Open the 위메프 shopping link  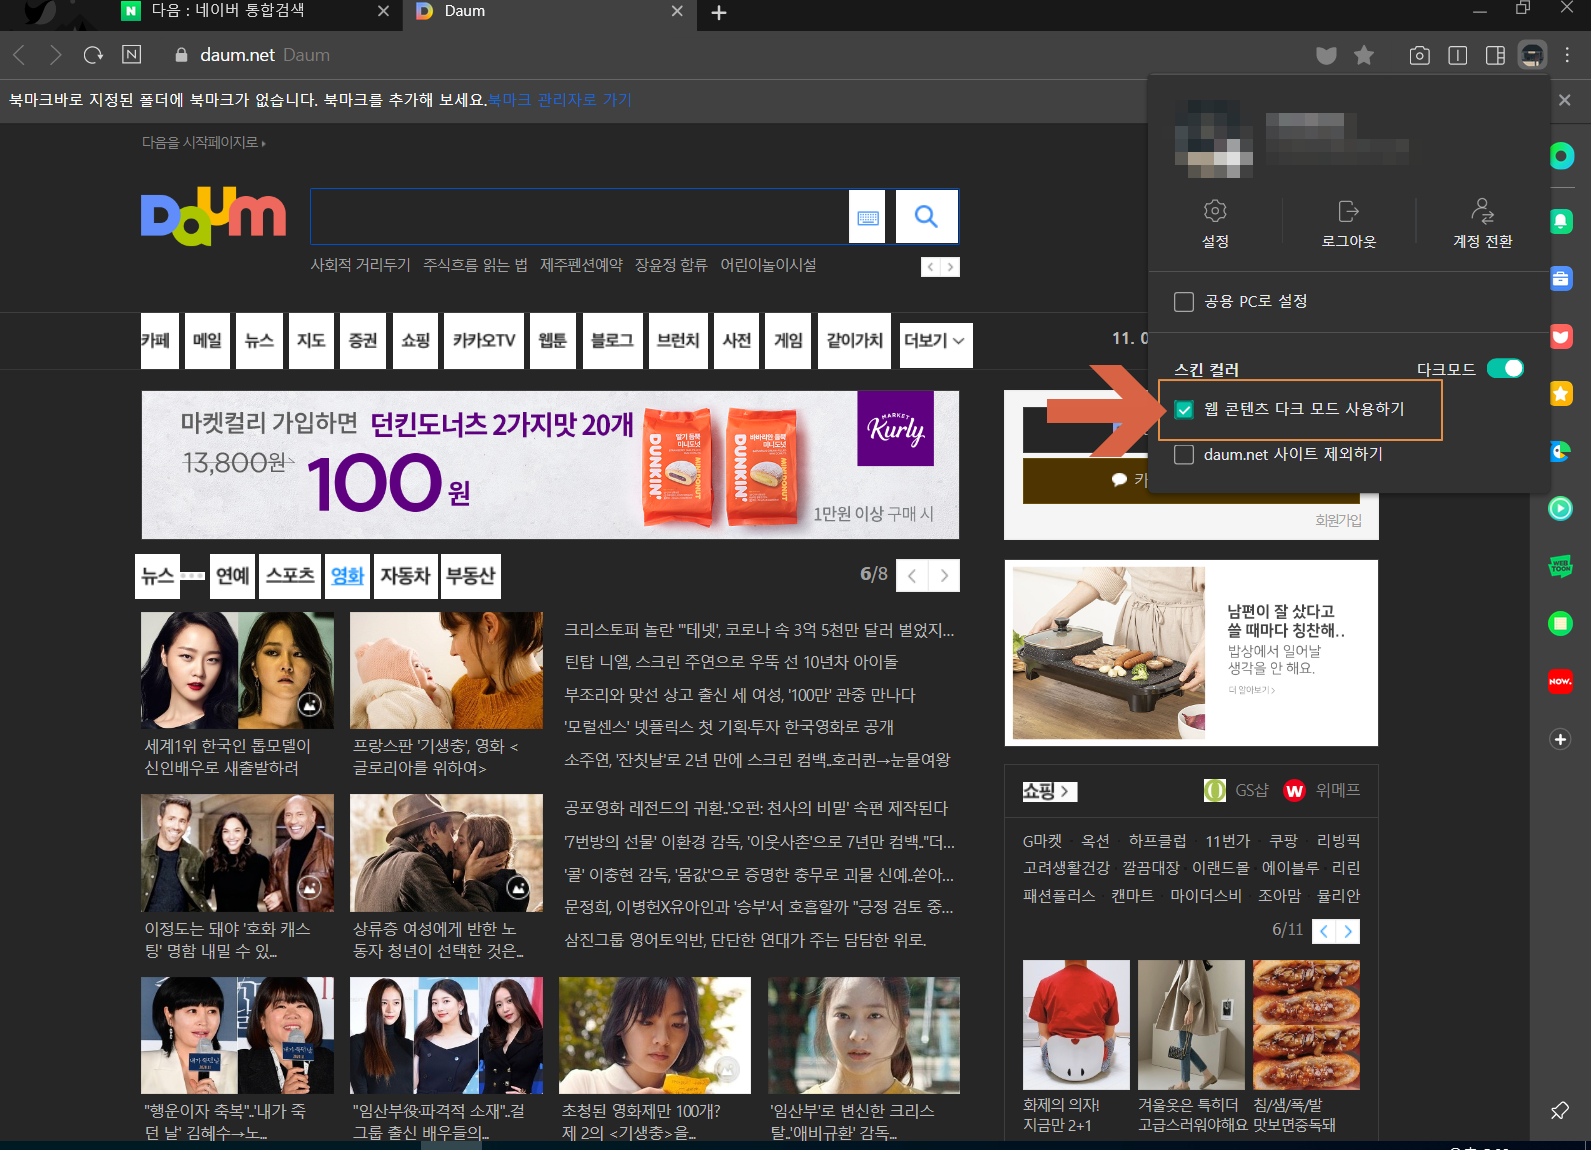tap(1322, 791)
